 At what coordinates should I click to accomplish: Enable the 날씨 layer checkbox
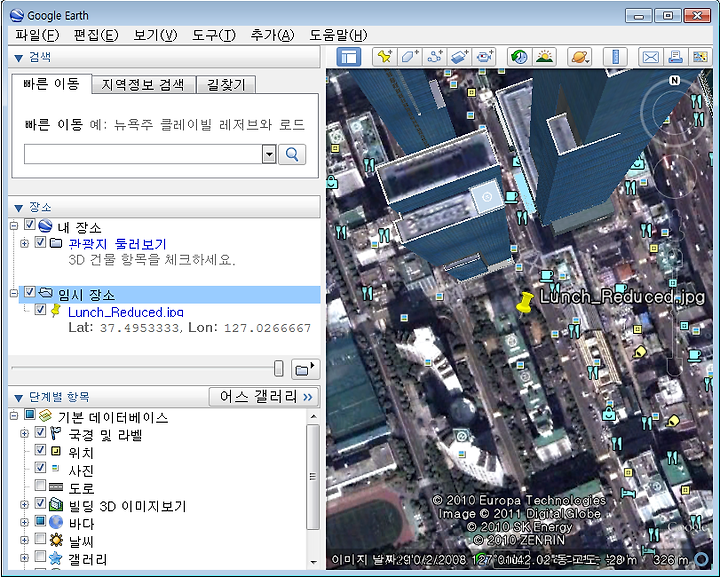[x=40, y=538]
